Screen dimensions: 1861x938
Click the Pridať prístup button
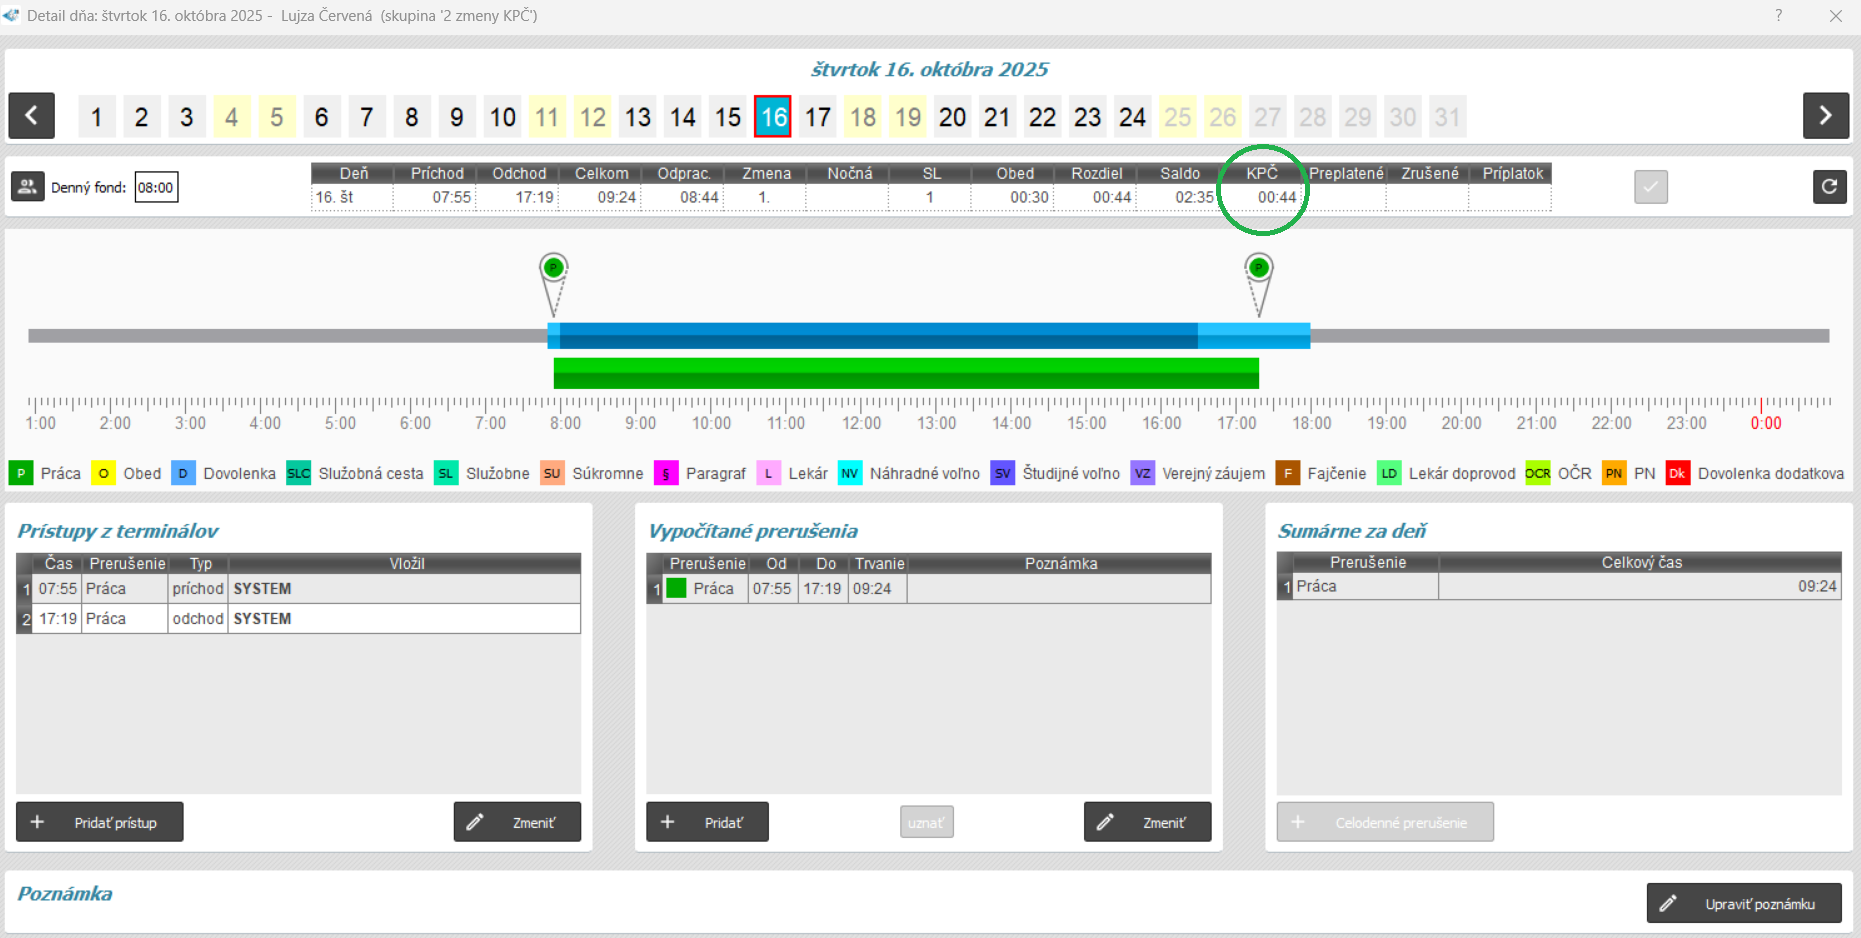tap(99, 822)
